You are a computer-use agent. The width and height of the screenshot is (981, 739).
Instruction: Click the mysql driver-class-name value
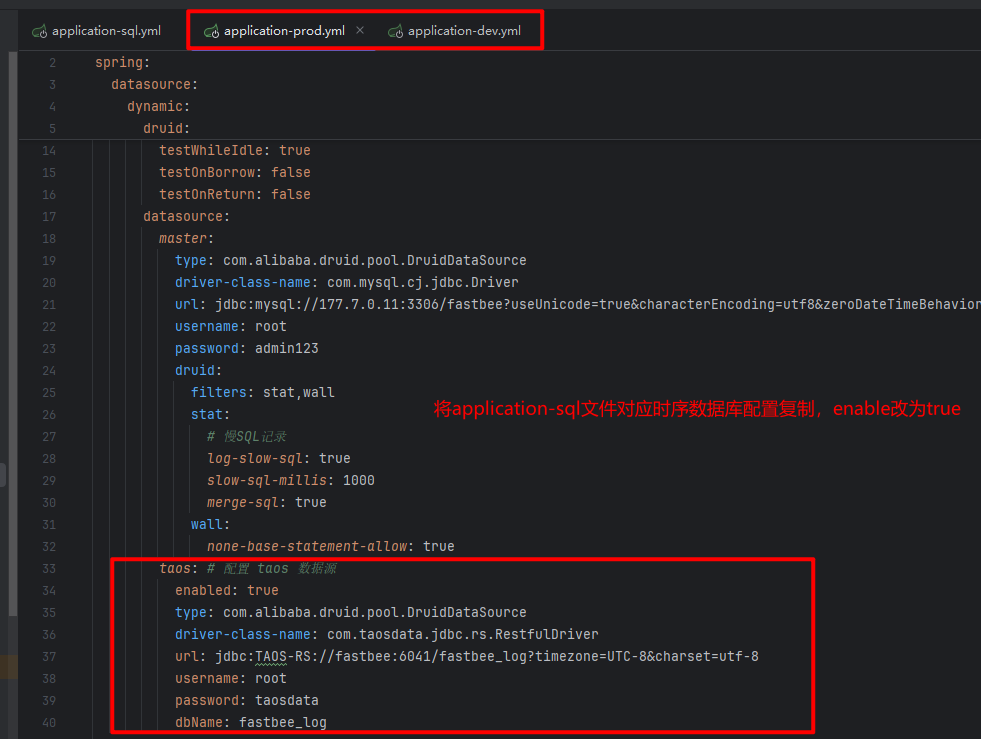pyautogui.click(x=423, y=282)
